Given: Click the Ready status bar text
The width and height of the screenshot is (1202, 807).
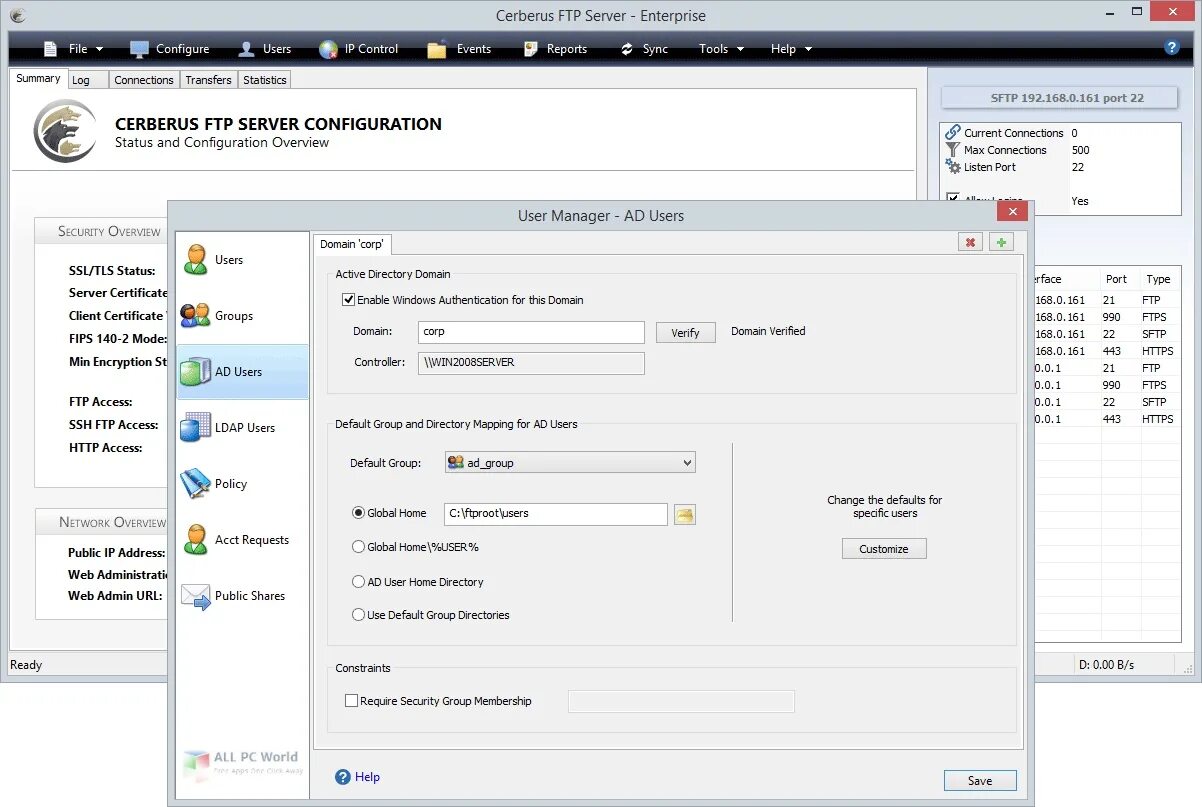Looking at the screenshot, I should (x=26, y=665).
